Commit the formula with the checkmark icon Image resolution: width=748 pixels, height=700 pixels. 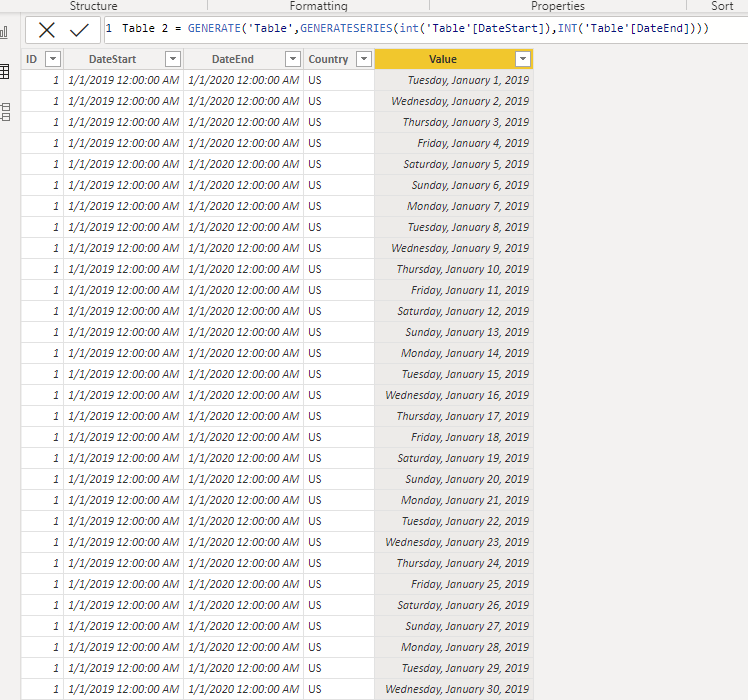(x=79, y=30)
